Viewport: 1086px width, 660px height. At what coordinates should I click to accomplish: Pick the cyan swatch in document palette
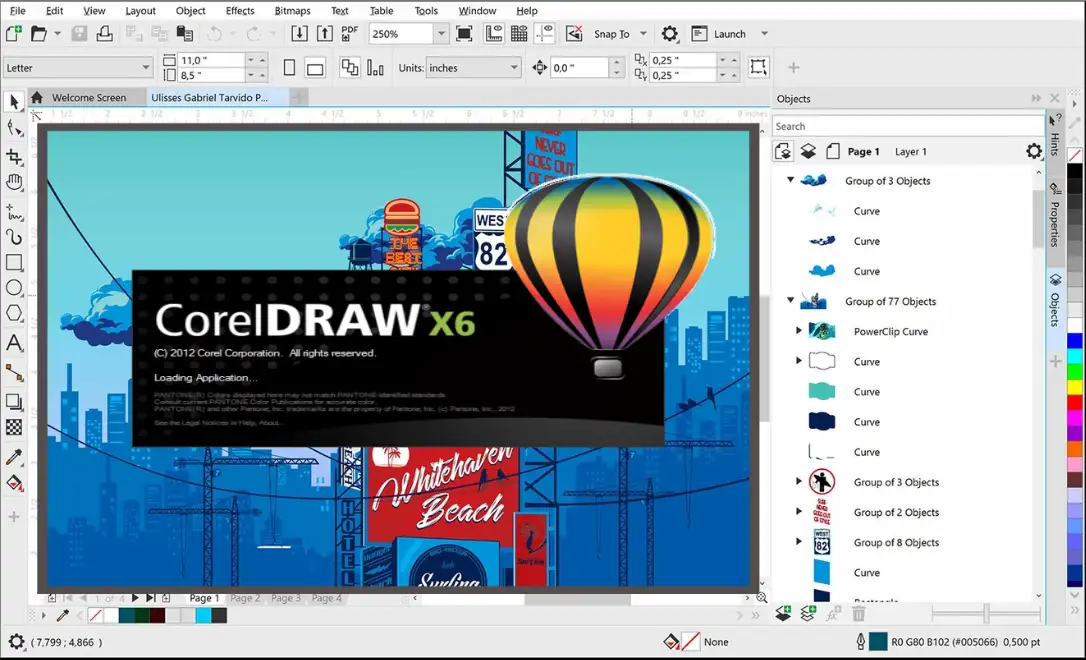pos(203,615)
